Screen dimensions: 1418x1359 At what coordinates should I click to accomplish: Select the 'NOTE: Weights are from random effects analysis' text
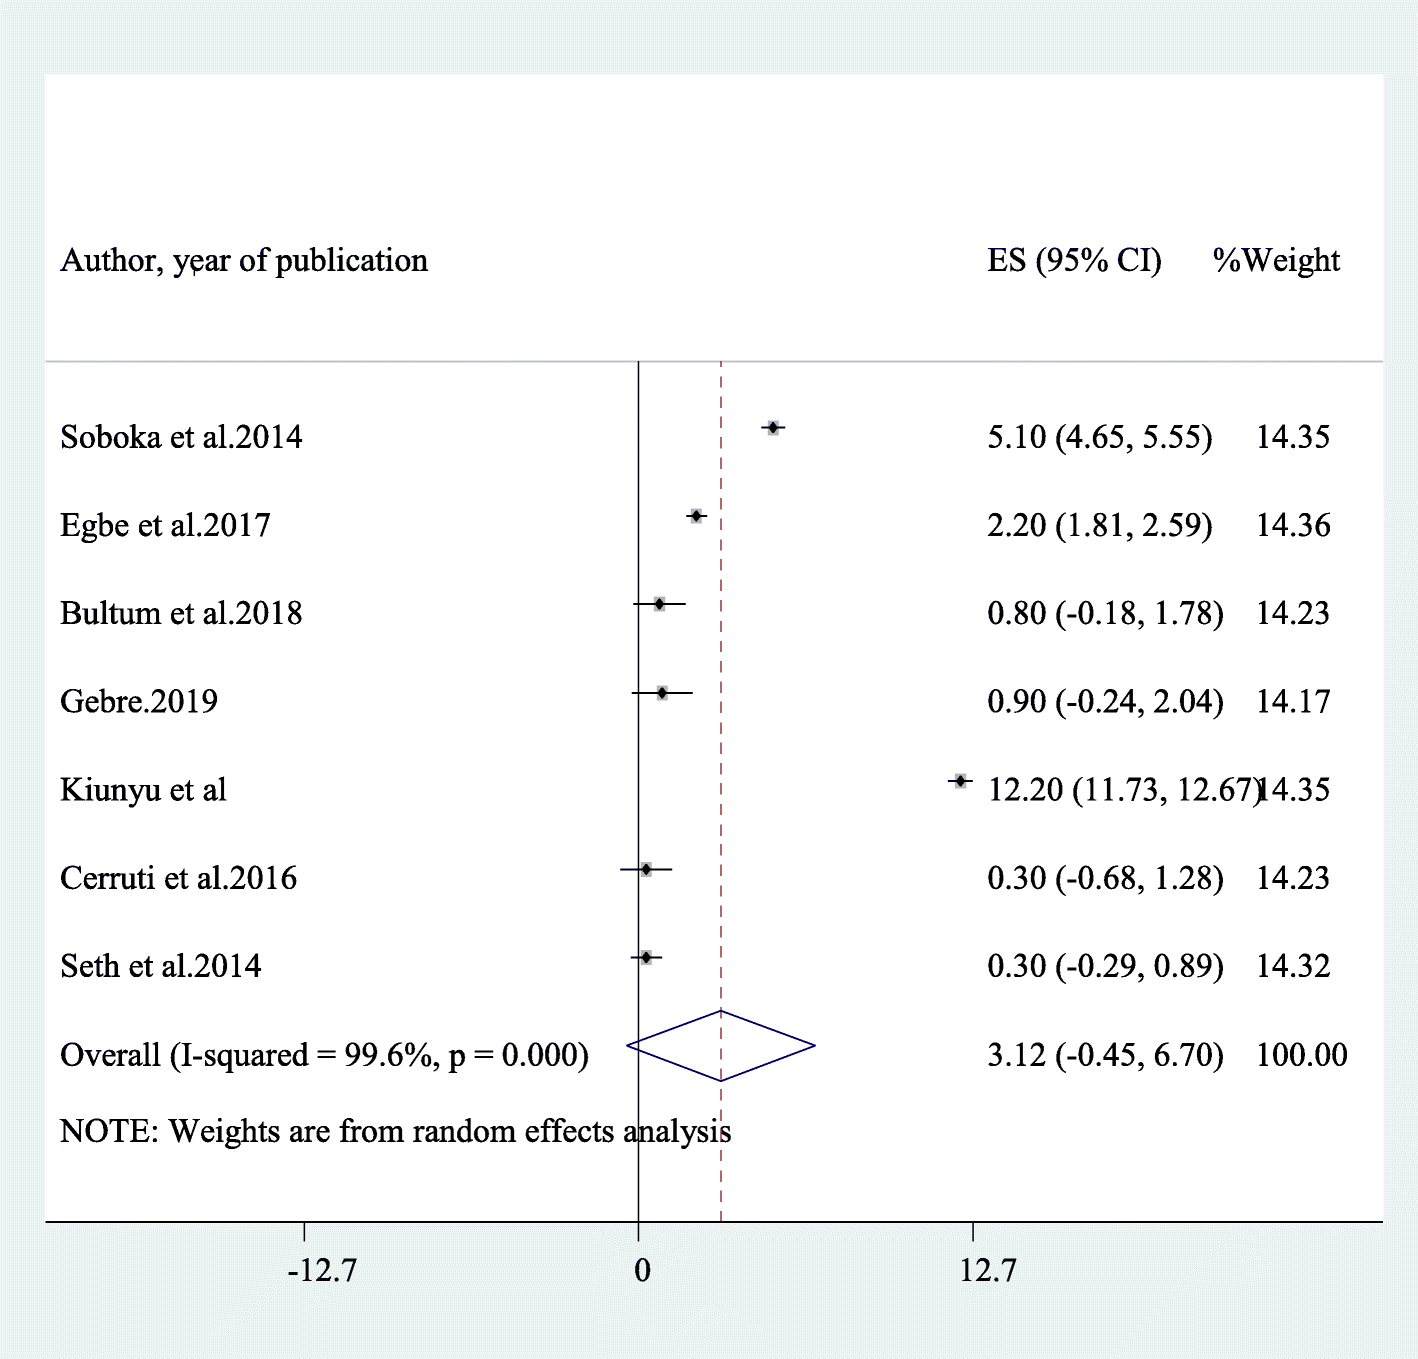396,1131
